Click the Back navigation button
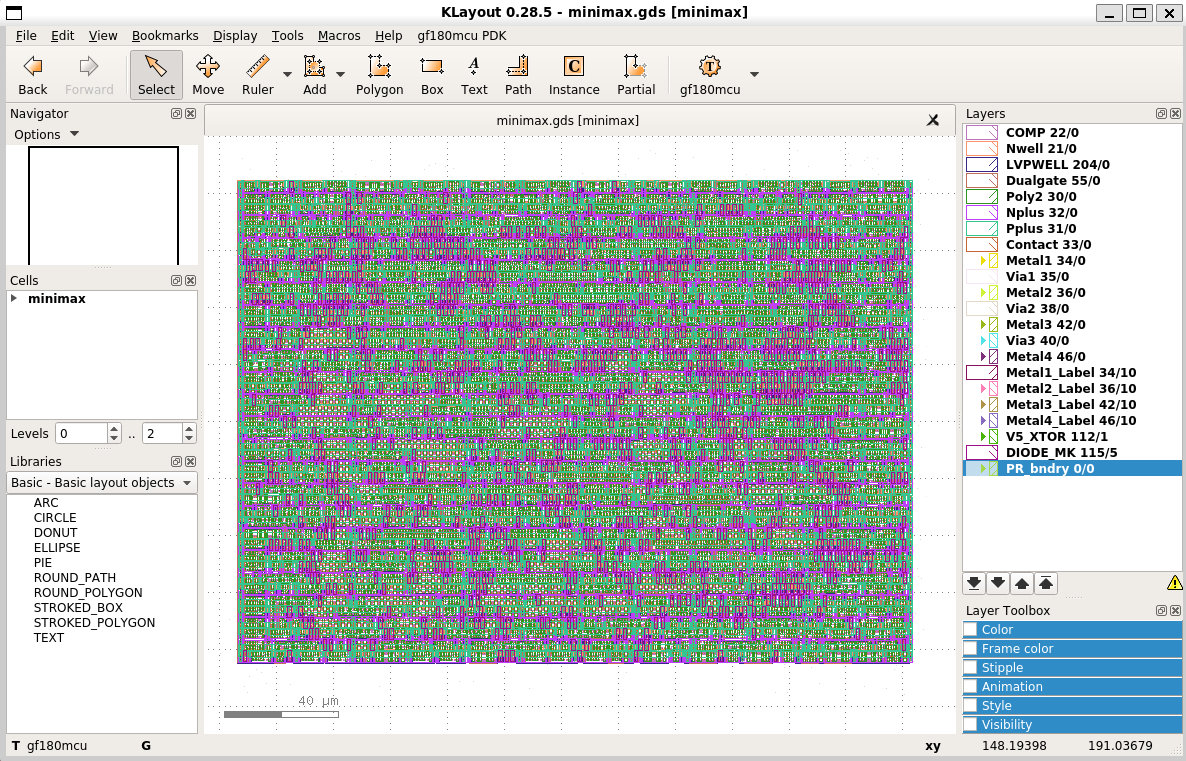 click(33, 75)
